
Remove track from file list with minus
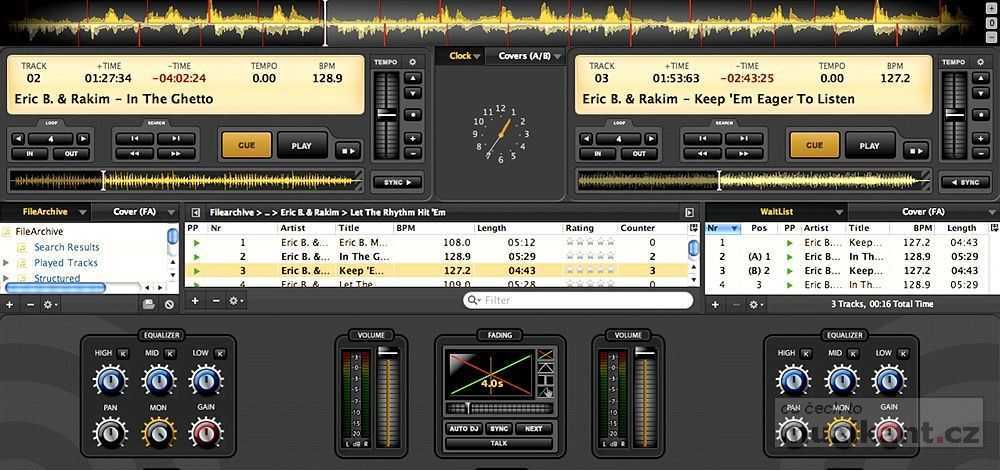216,300
